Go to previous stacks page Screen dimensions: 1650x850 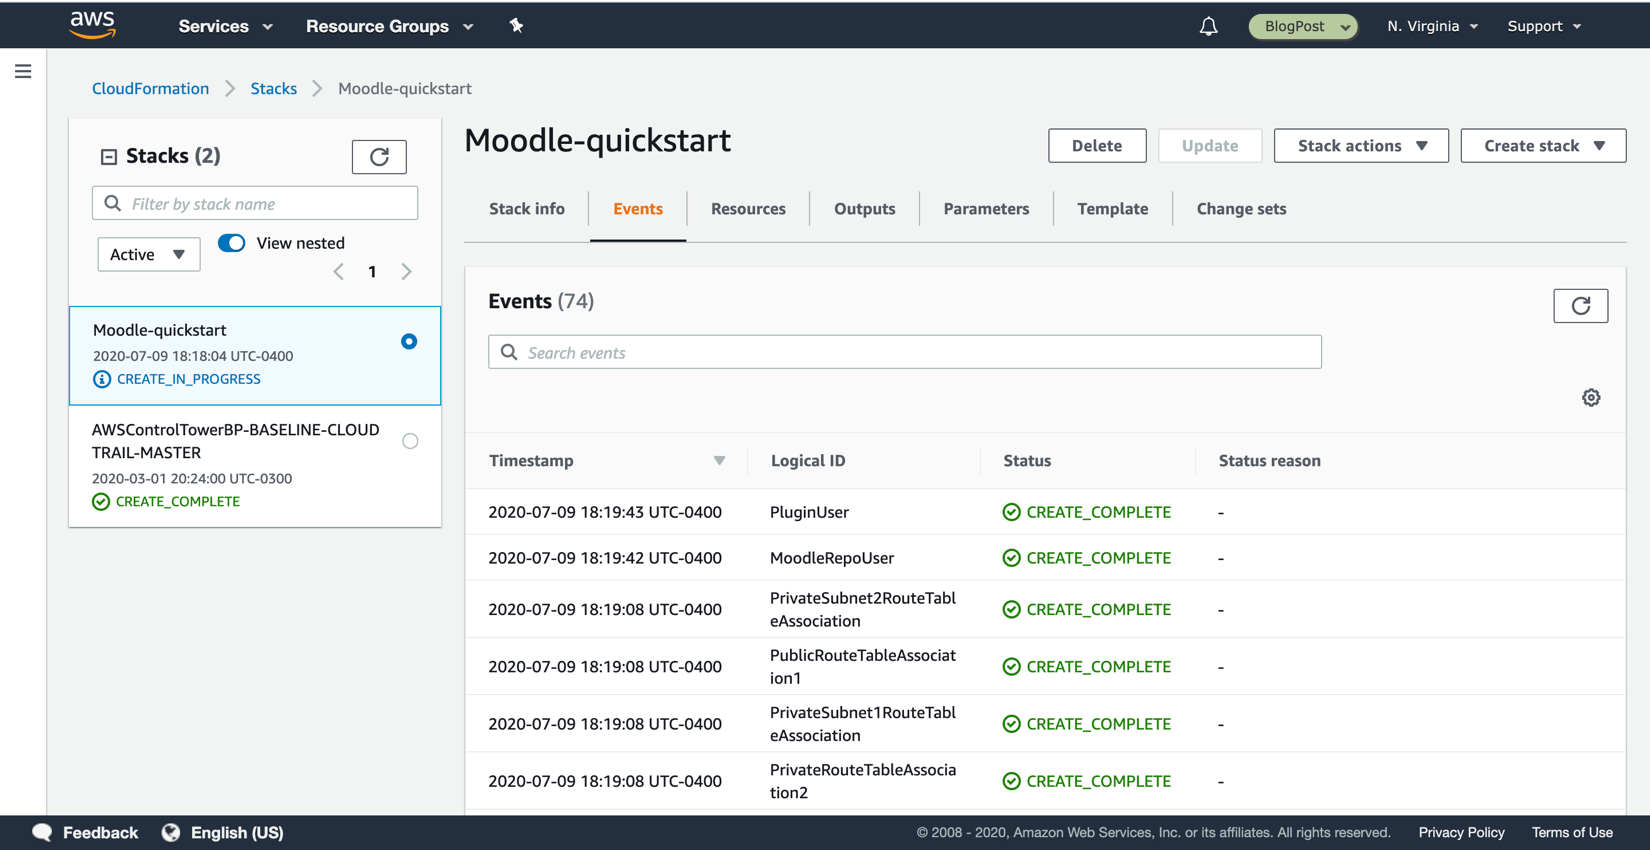tap(339, 272)
